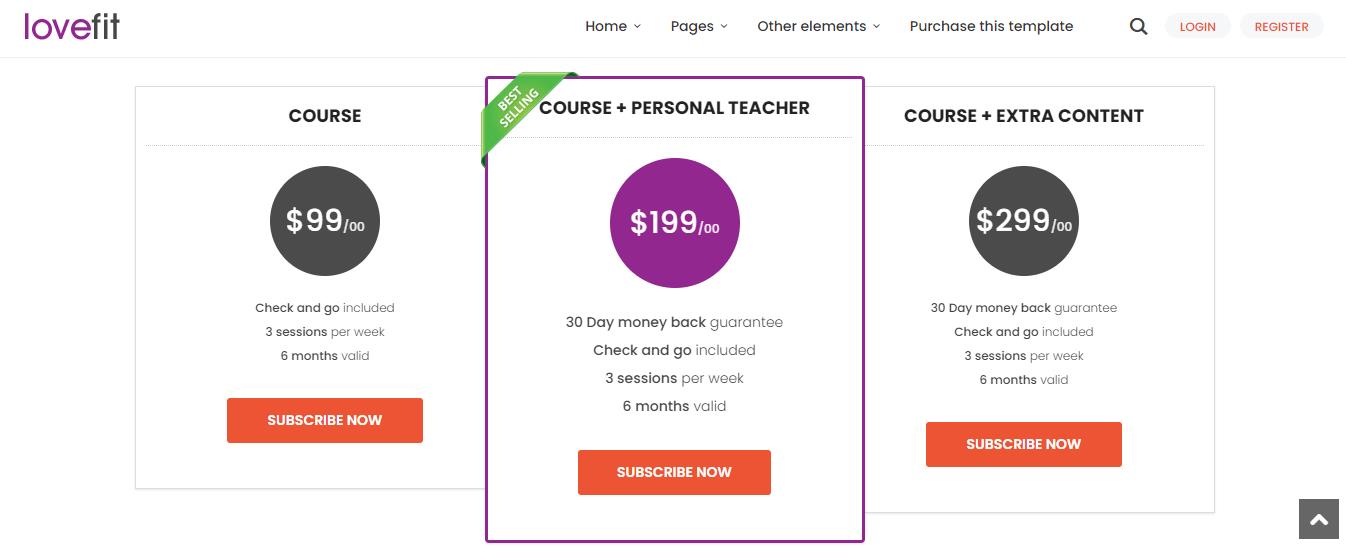Click the Best Selling green ribbon
The height and width of the screenshot is (547, 1346).
tap(521, 111)
